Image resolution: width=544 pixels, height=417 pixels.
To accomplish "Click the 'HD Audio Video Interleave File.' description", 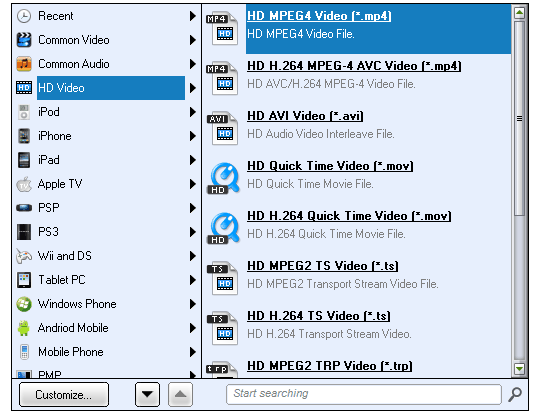I will point(321,134).
